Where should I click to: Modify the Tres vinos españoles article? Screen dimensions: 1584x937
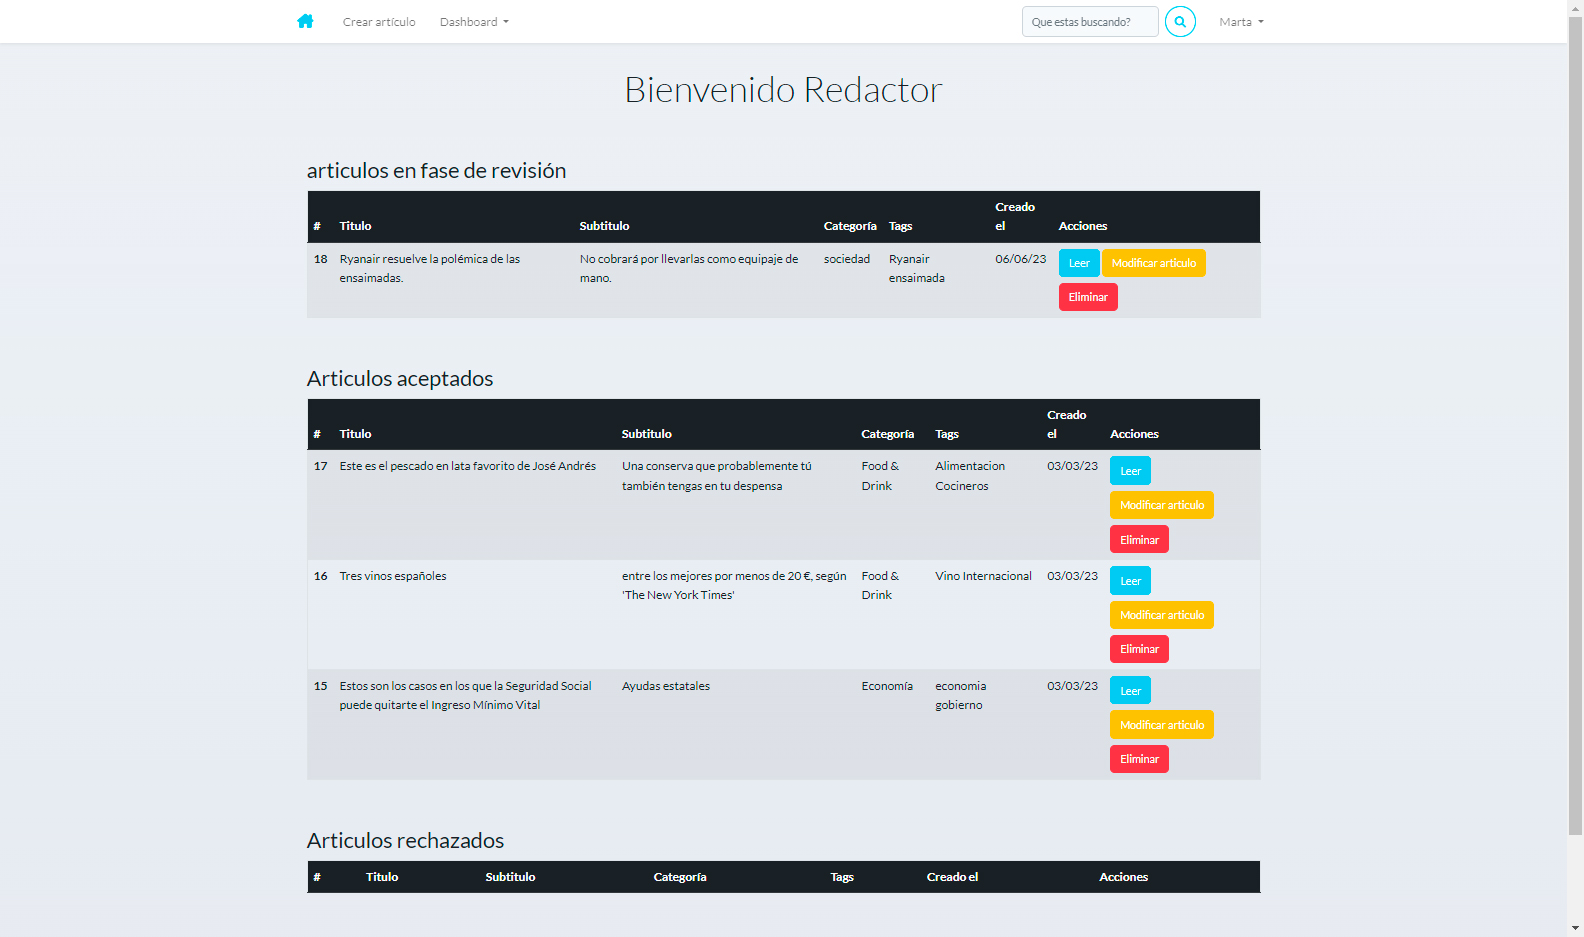pos(1161,615)
